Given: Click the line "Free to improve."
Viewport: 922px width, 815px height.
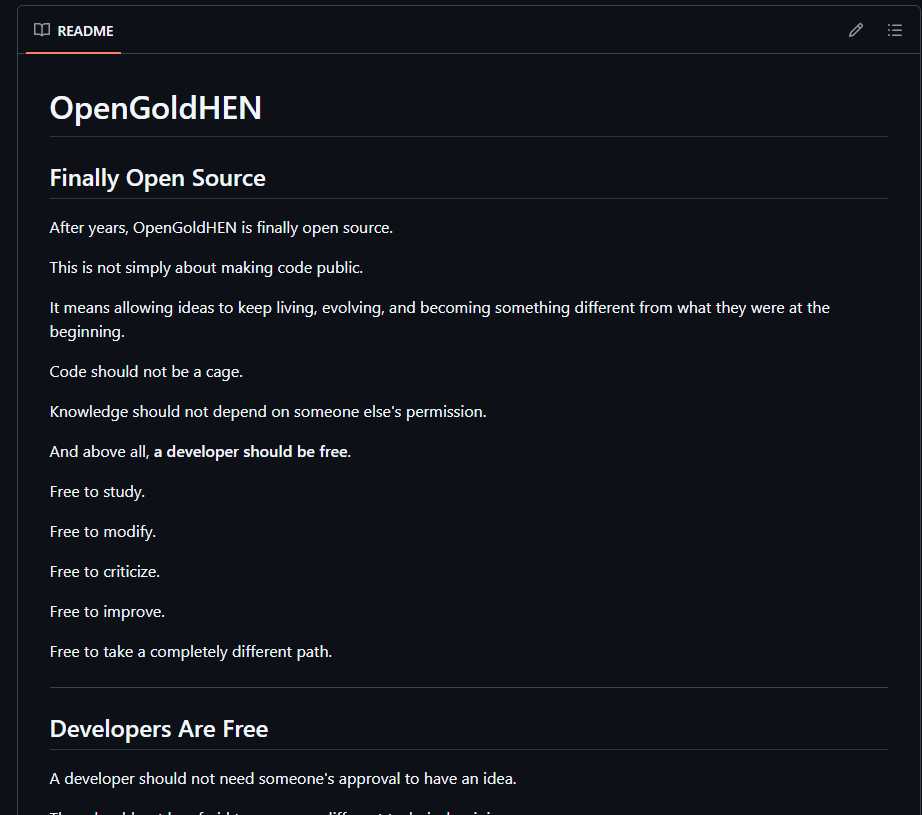Looking at the screenshot, I should point(108,612).
